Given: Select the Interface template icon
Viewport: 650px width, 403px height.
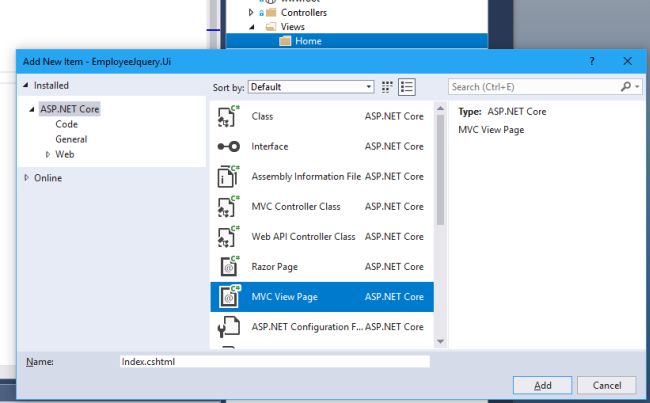Looking at the screenshot, I should (x=228, y=146).
